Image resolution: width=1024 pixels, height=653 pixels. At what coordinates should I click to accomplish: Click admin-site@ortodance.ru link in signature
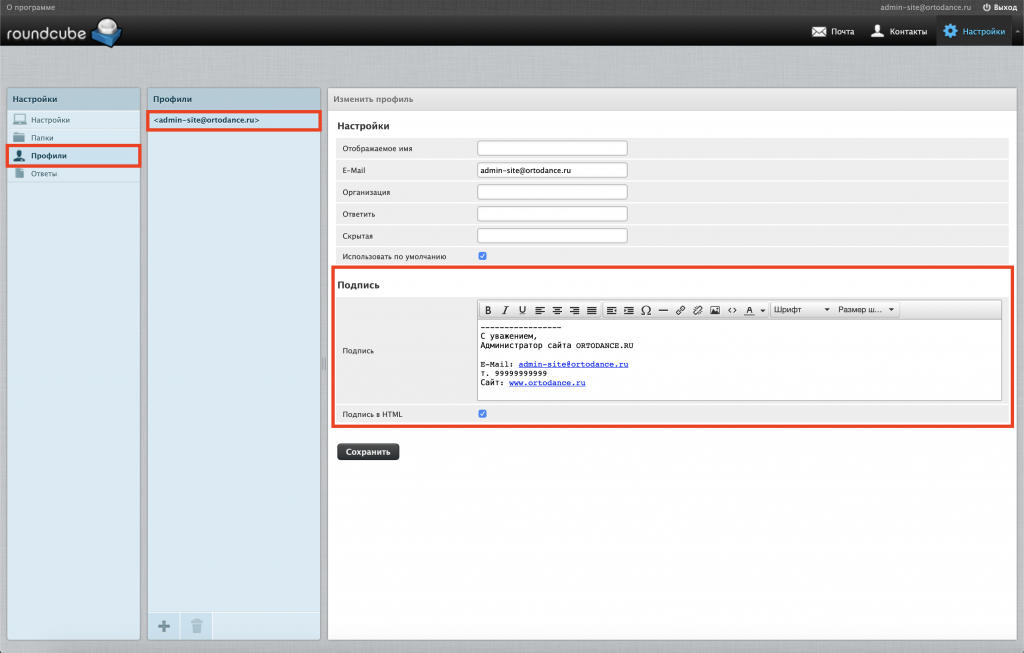[x=573, y=364]
